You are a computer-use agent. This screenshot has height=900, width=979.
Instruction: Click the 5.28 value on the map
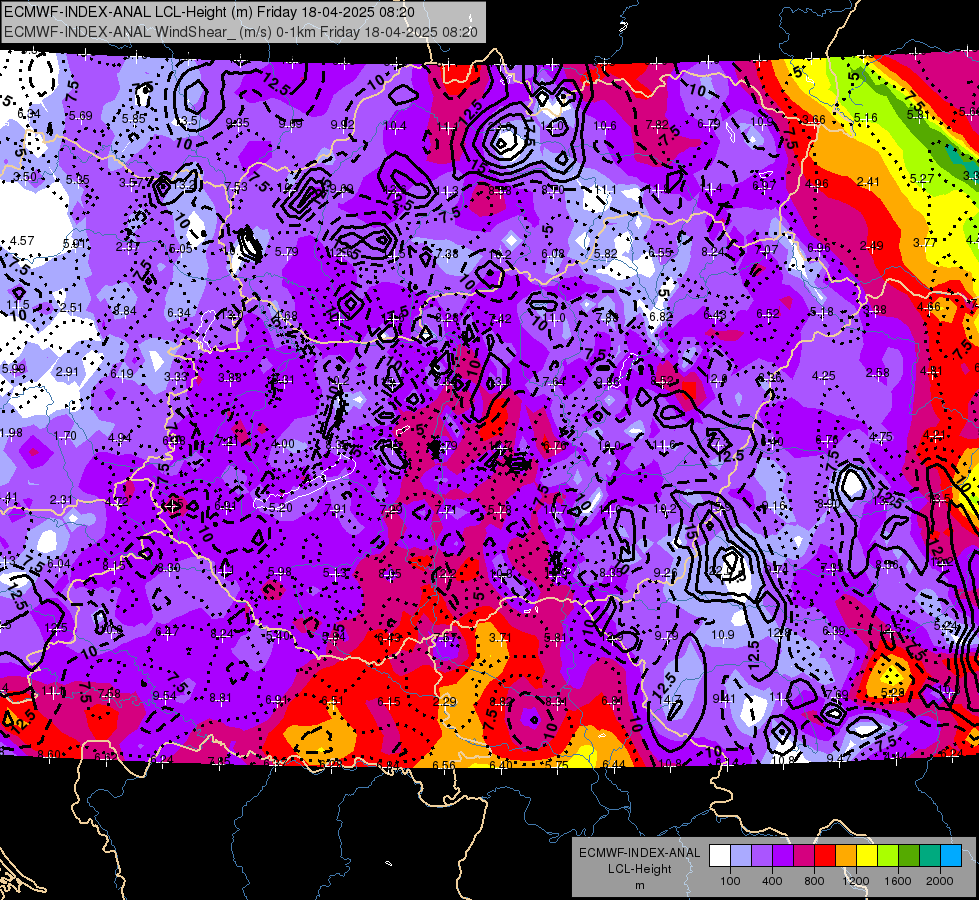893,693
